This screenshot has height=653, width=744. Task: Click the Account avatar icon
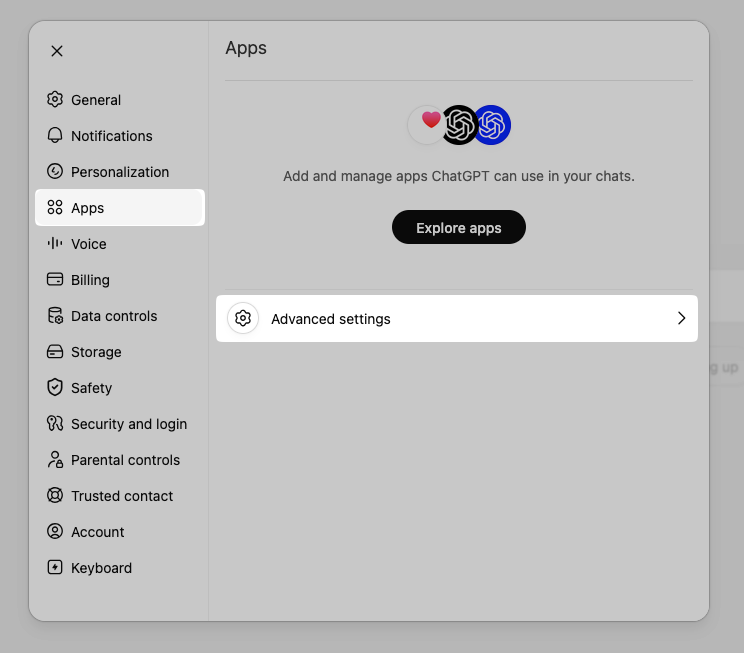[x=55, y=531]
